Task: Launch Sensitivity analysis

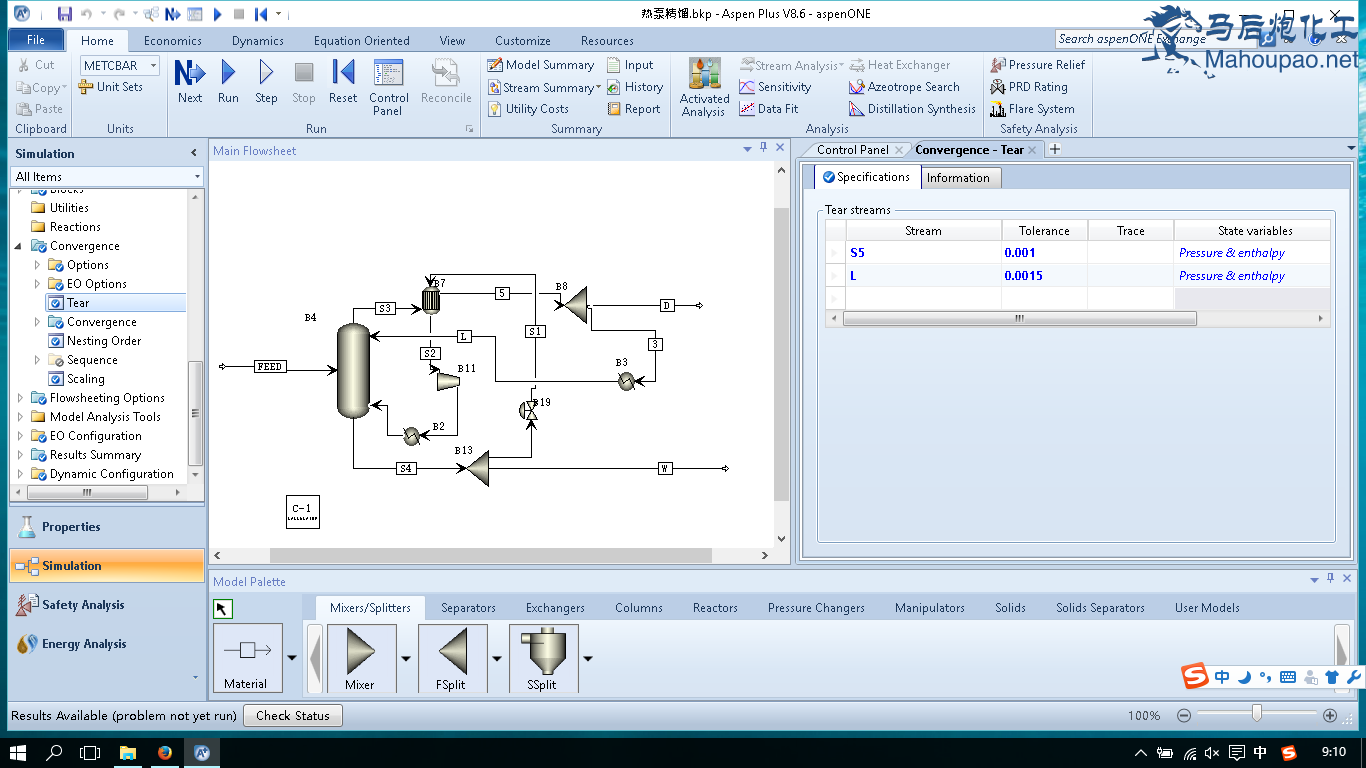Action: click(775, 87)
